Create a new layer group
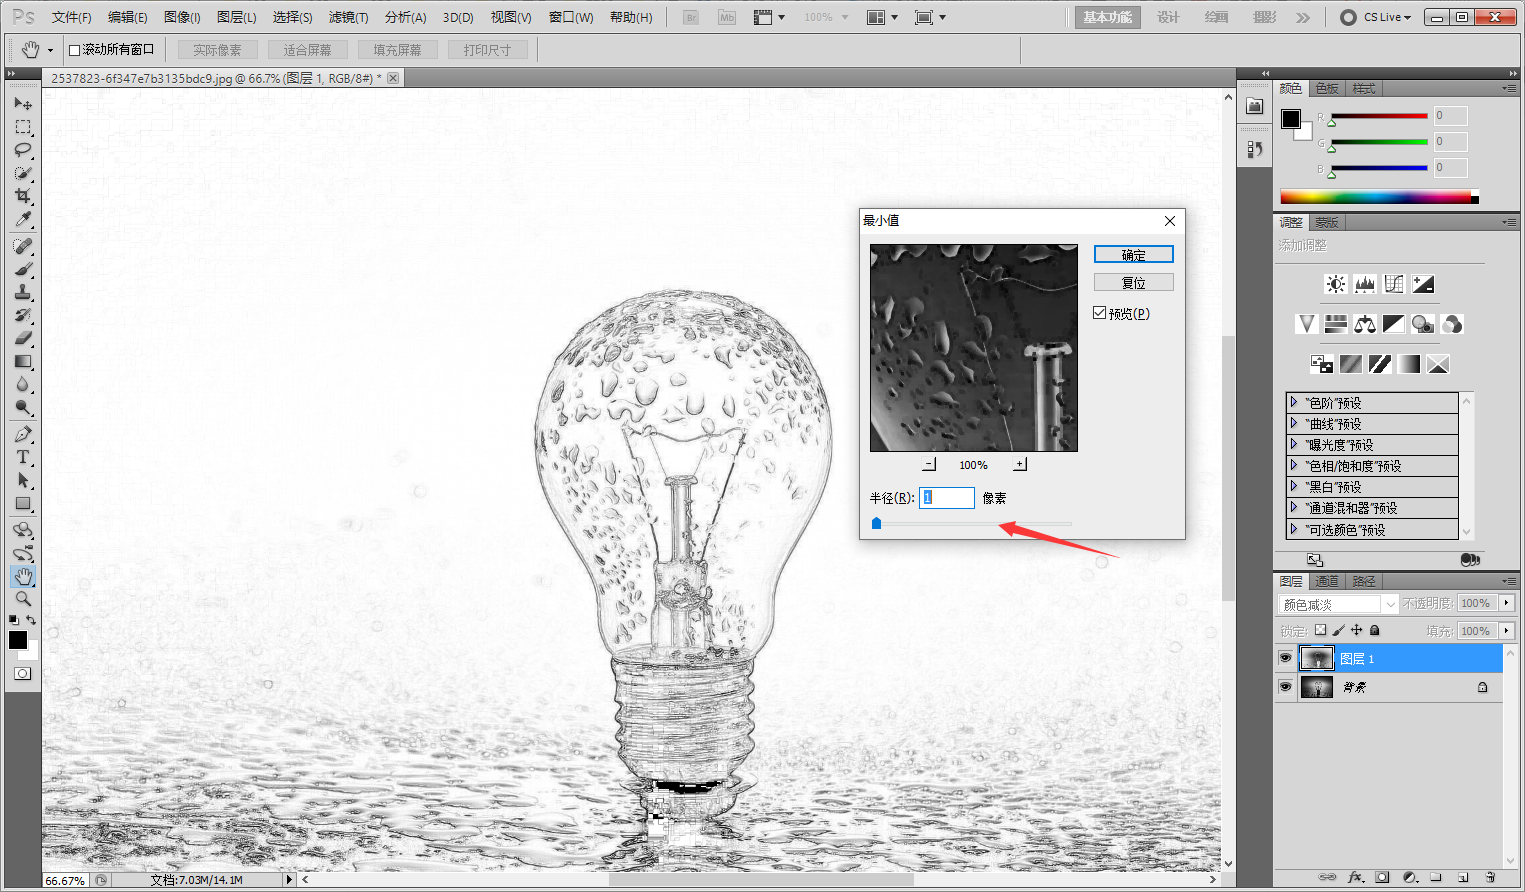 coord(1436,877)
